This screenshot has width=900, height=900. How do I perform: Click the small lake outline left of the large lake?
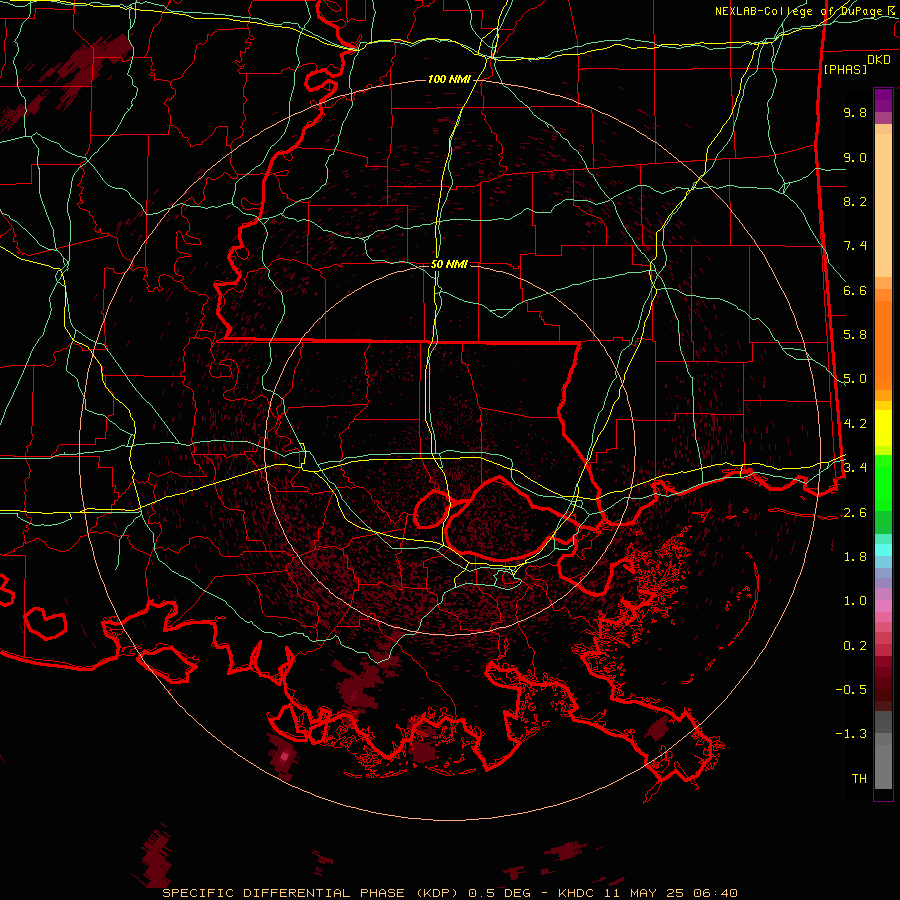click(432, 509)
